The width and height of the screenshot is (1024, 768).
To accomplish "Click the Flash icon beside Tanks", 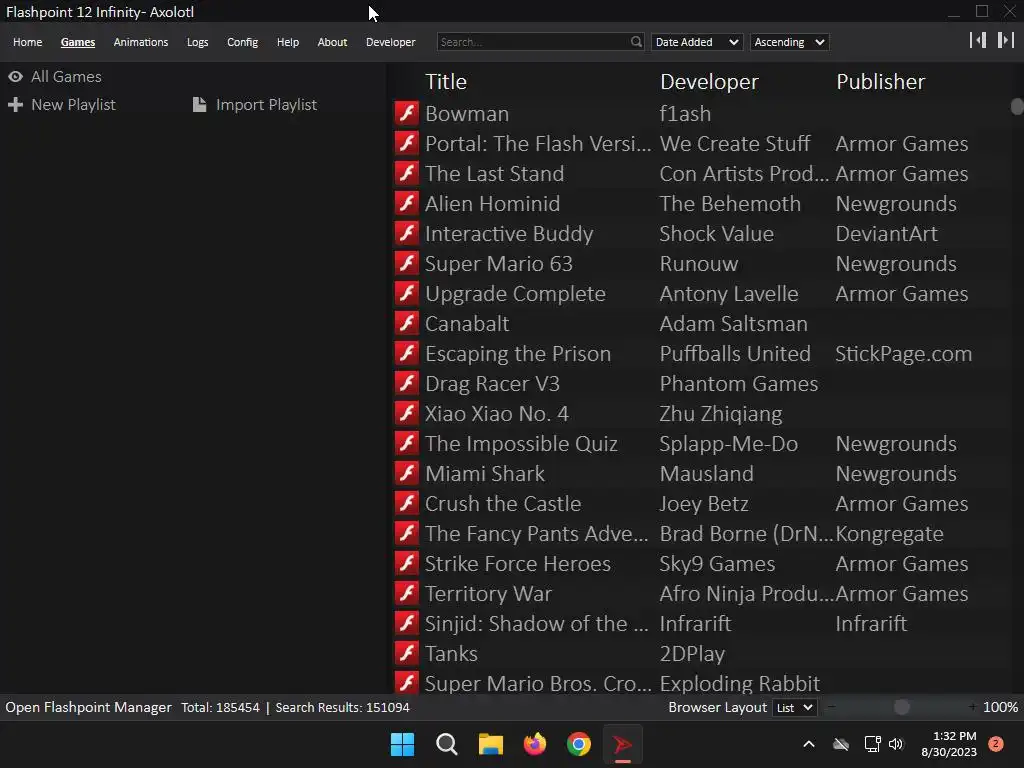I will [406, 654].
